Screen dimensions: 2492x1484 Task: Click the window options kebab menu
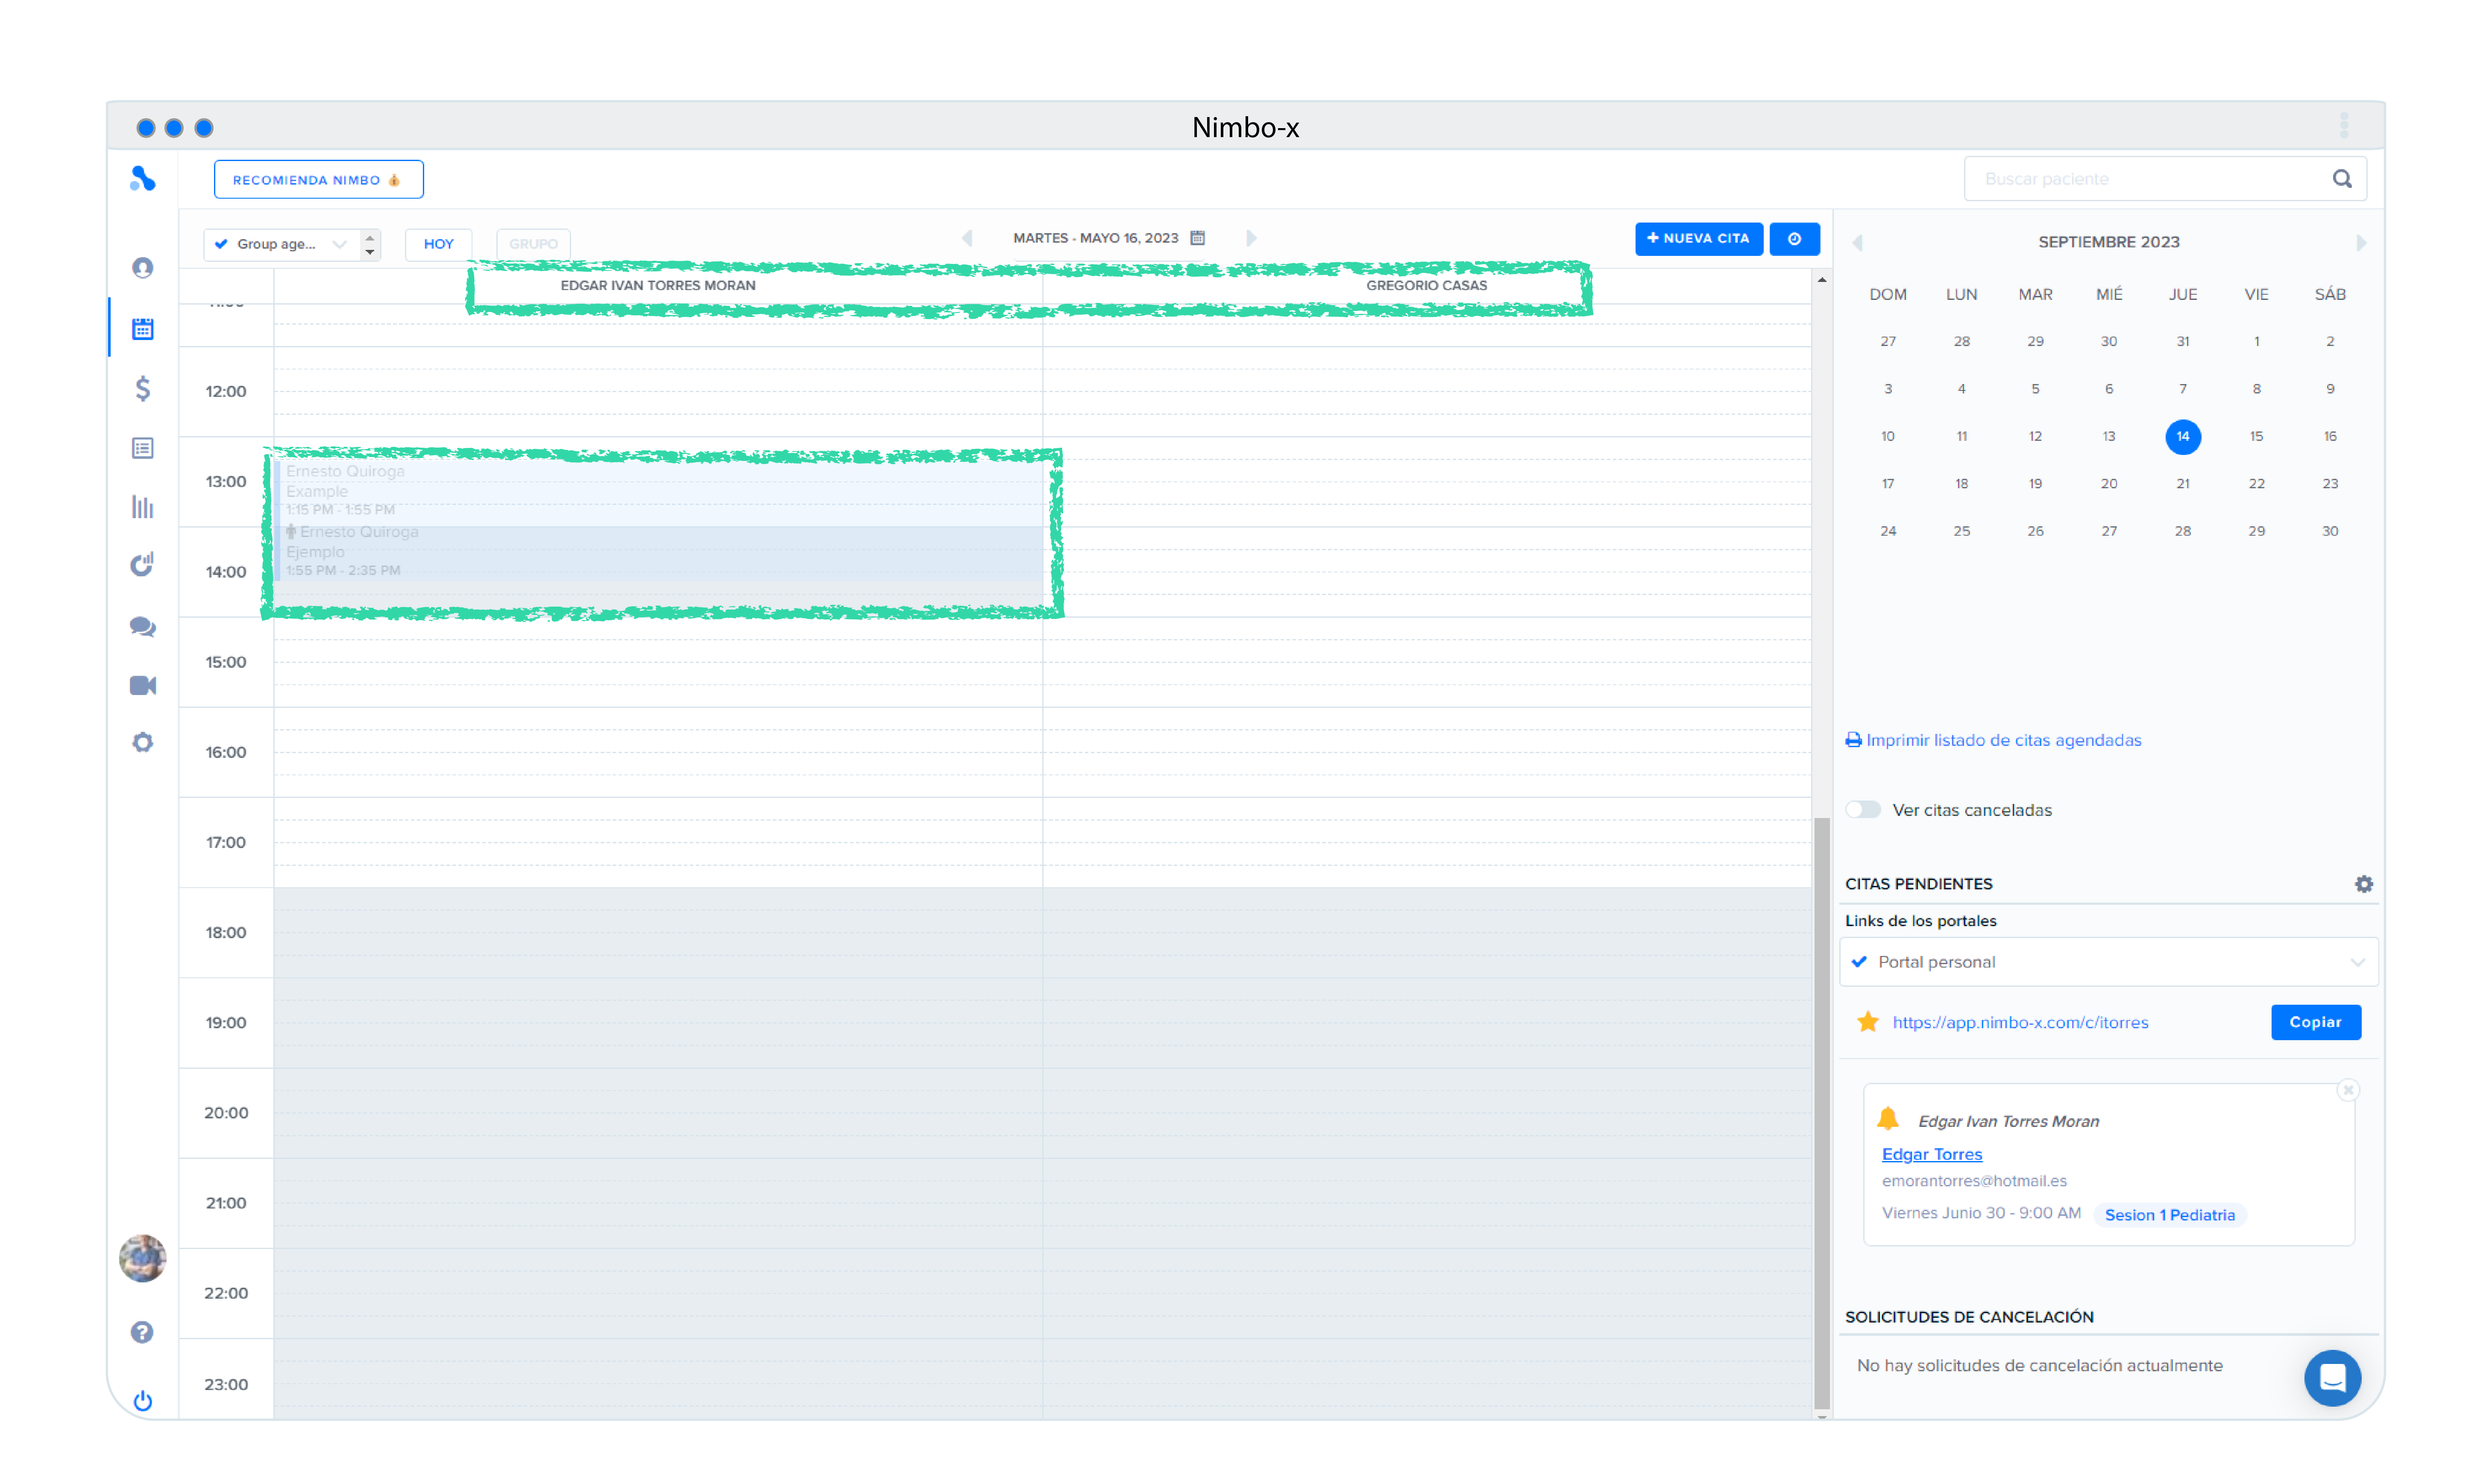[2344, 126]
